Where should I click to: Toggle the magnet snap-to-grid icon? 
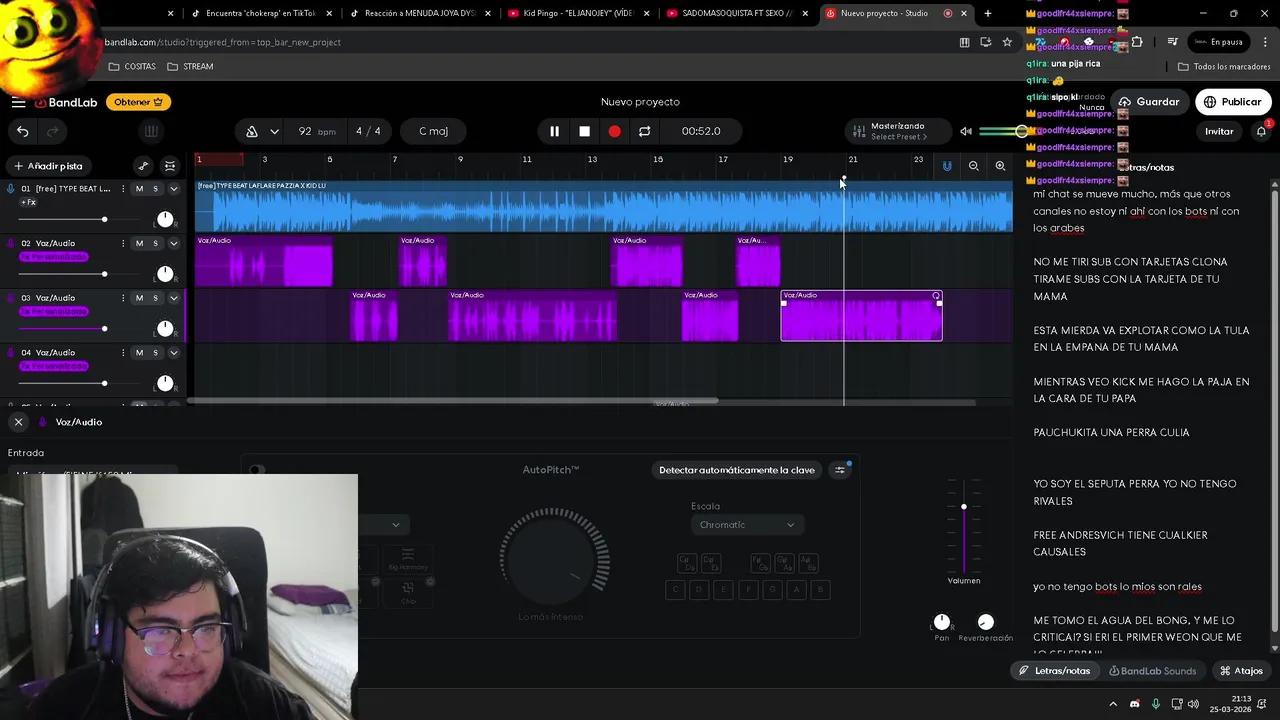tap(947, 166)
